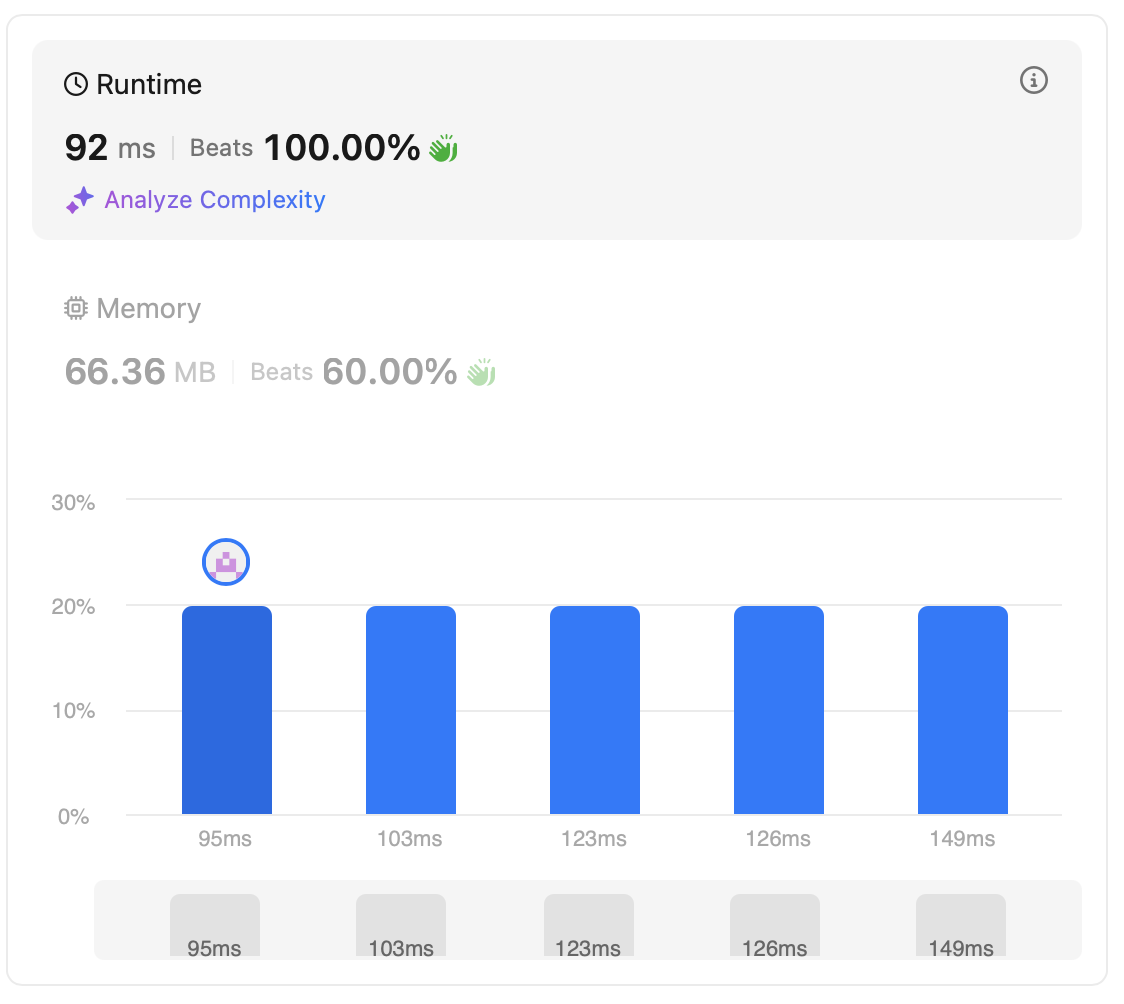The image size is (1124, 1004).
Task: Click the clapping hands next to 60.00%
Action: 481,373
